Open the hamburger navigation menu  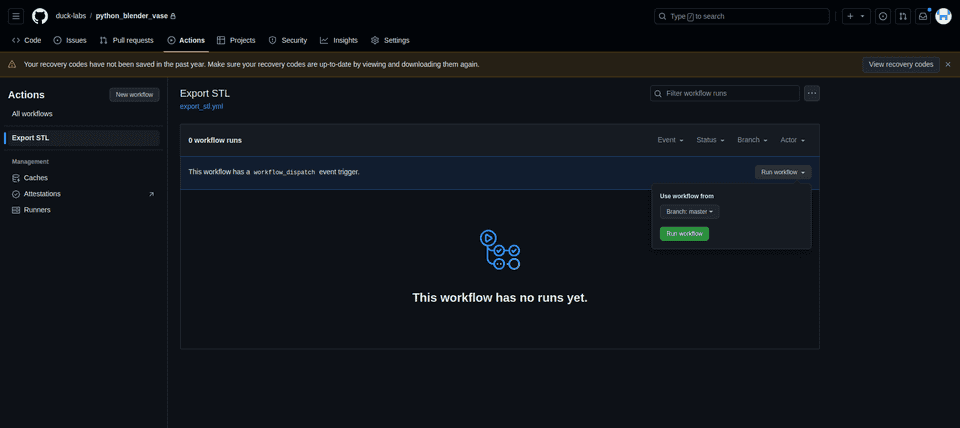coord(16,16)
